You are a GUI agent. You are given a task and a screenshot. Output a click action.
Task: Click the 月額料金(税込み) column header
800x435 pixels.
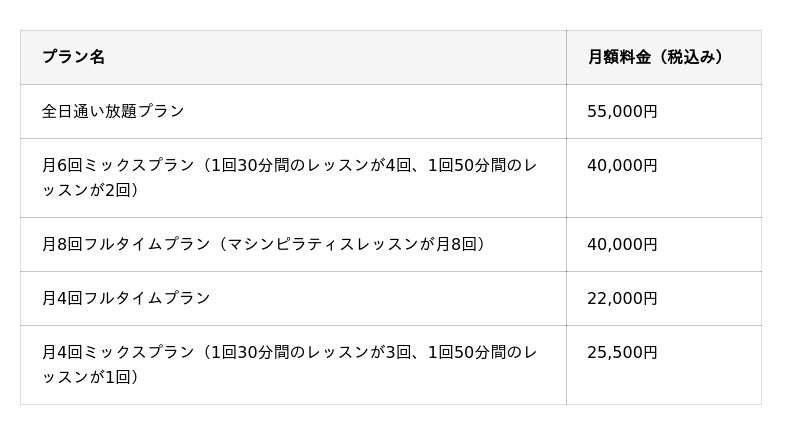click(655, 57)
